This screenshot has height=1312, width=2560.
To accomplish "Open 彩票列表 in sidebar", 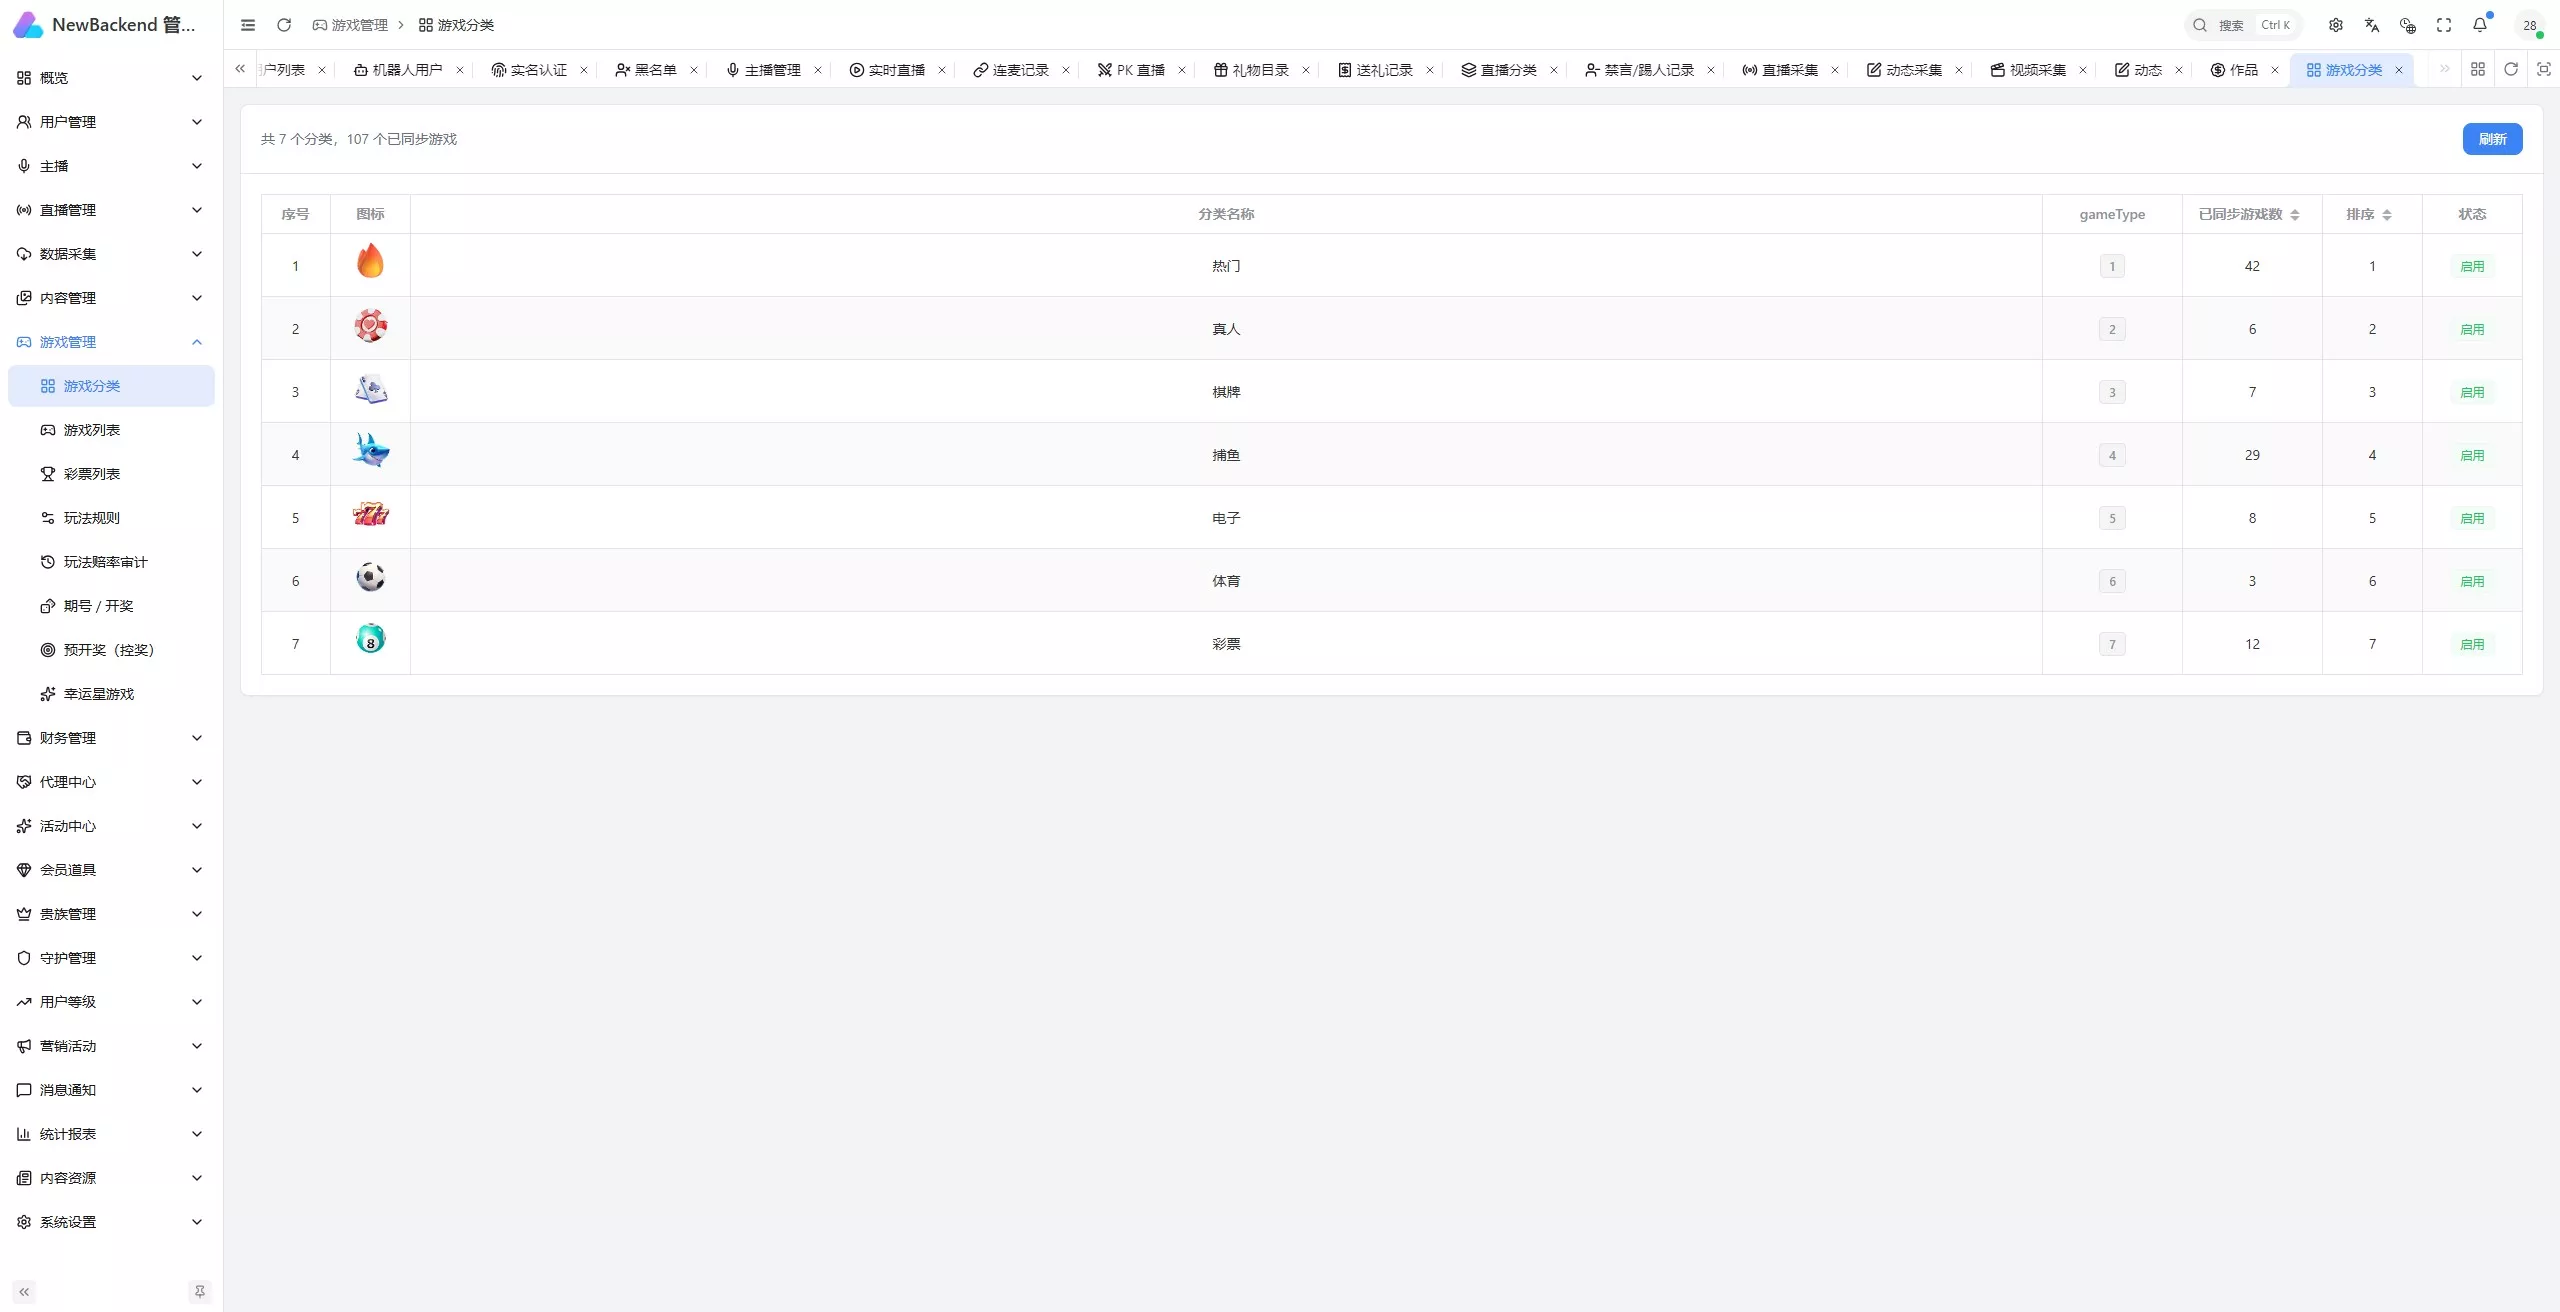I will point(111,474).
